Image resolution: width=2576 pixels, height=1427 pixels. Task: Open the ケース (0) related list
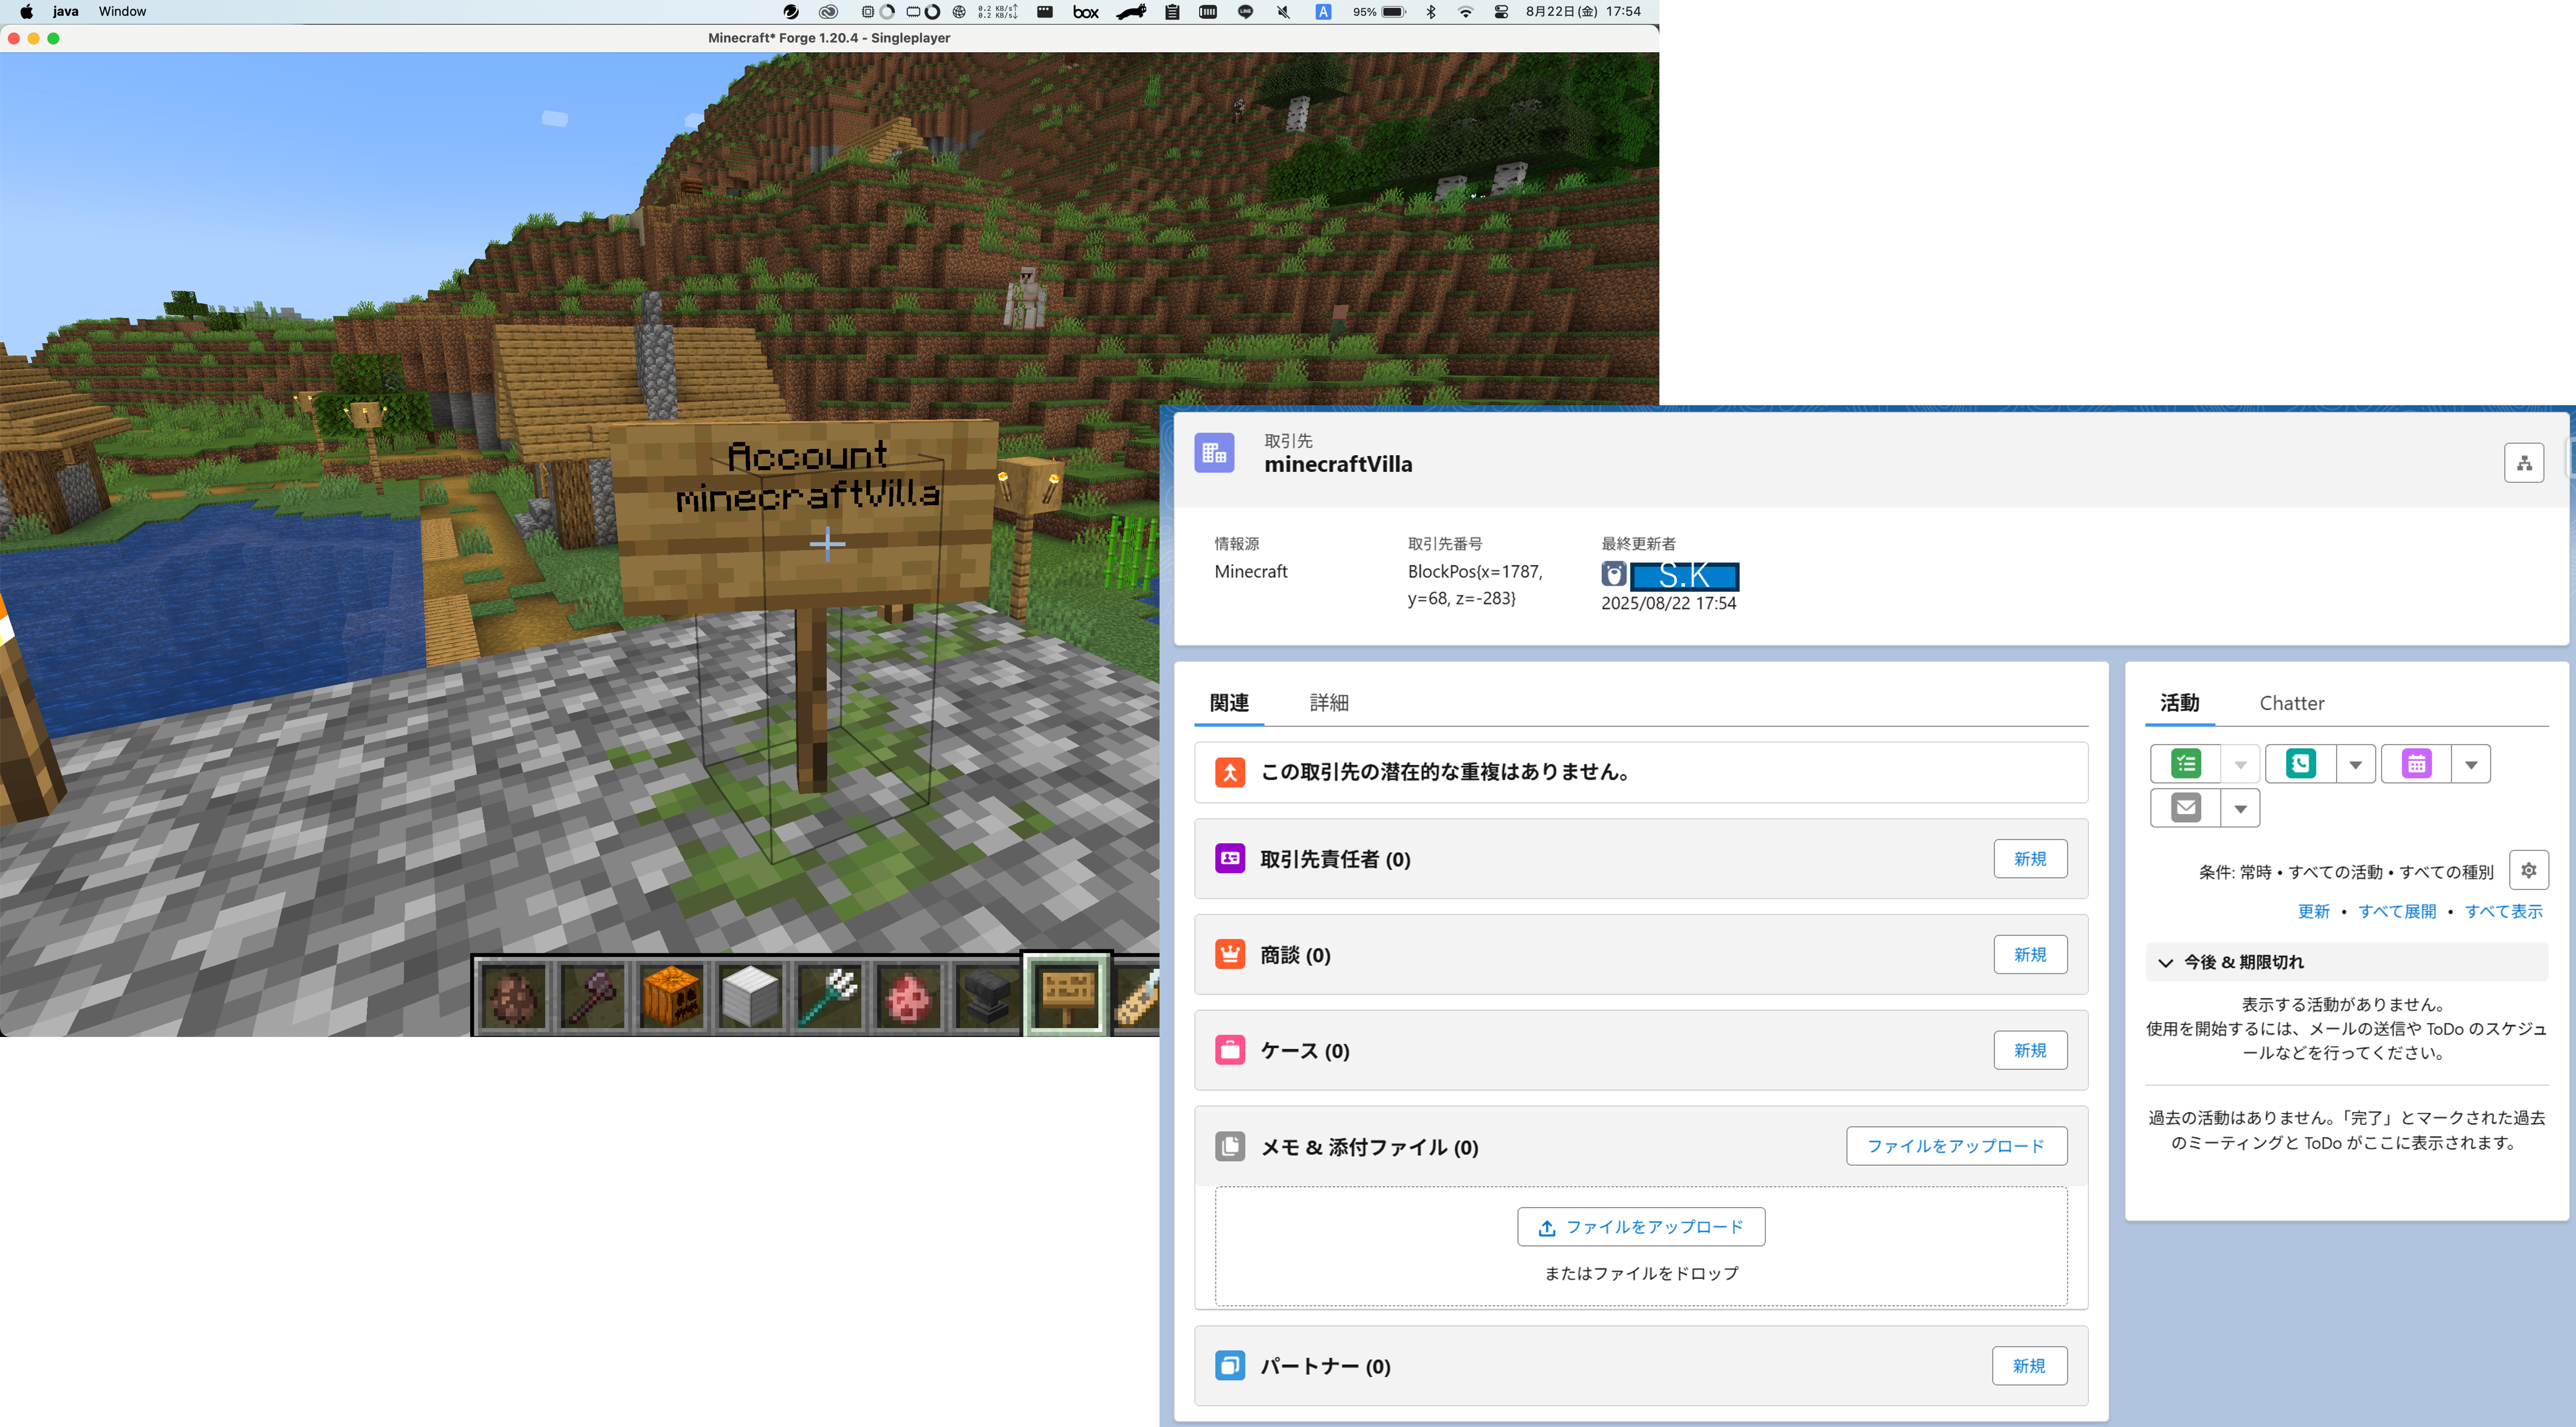click(x=1305, y=1051)
